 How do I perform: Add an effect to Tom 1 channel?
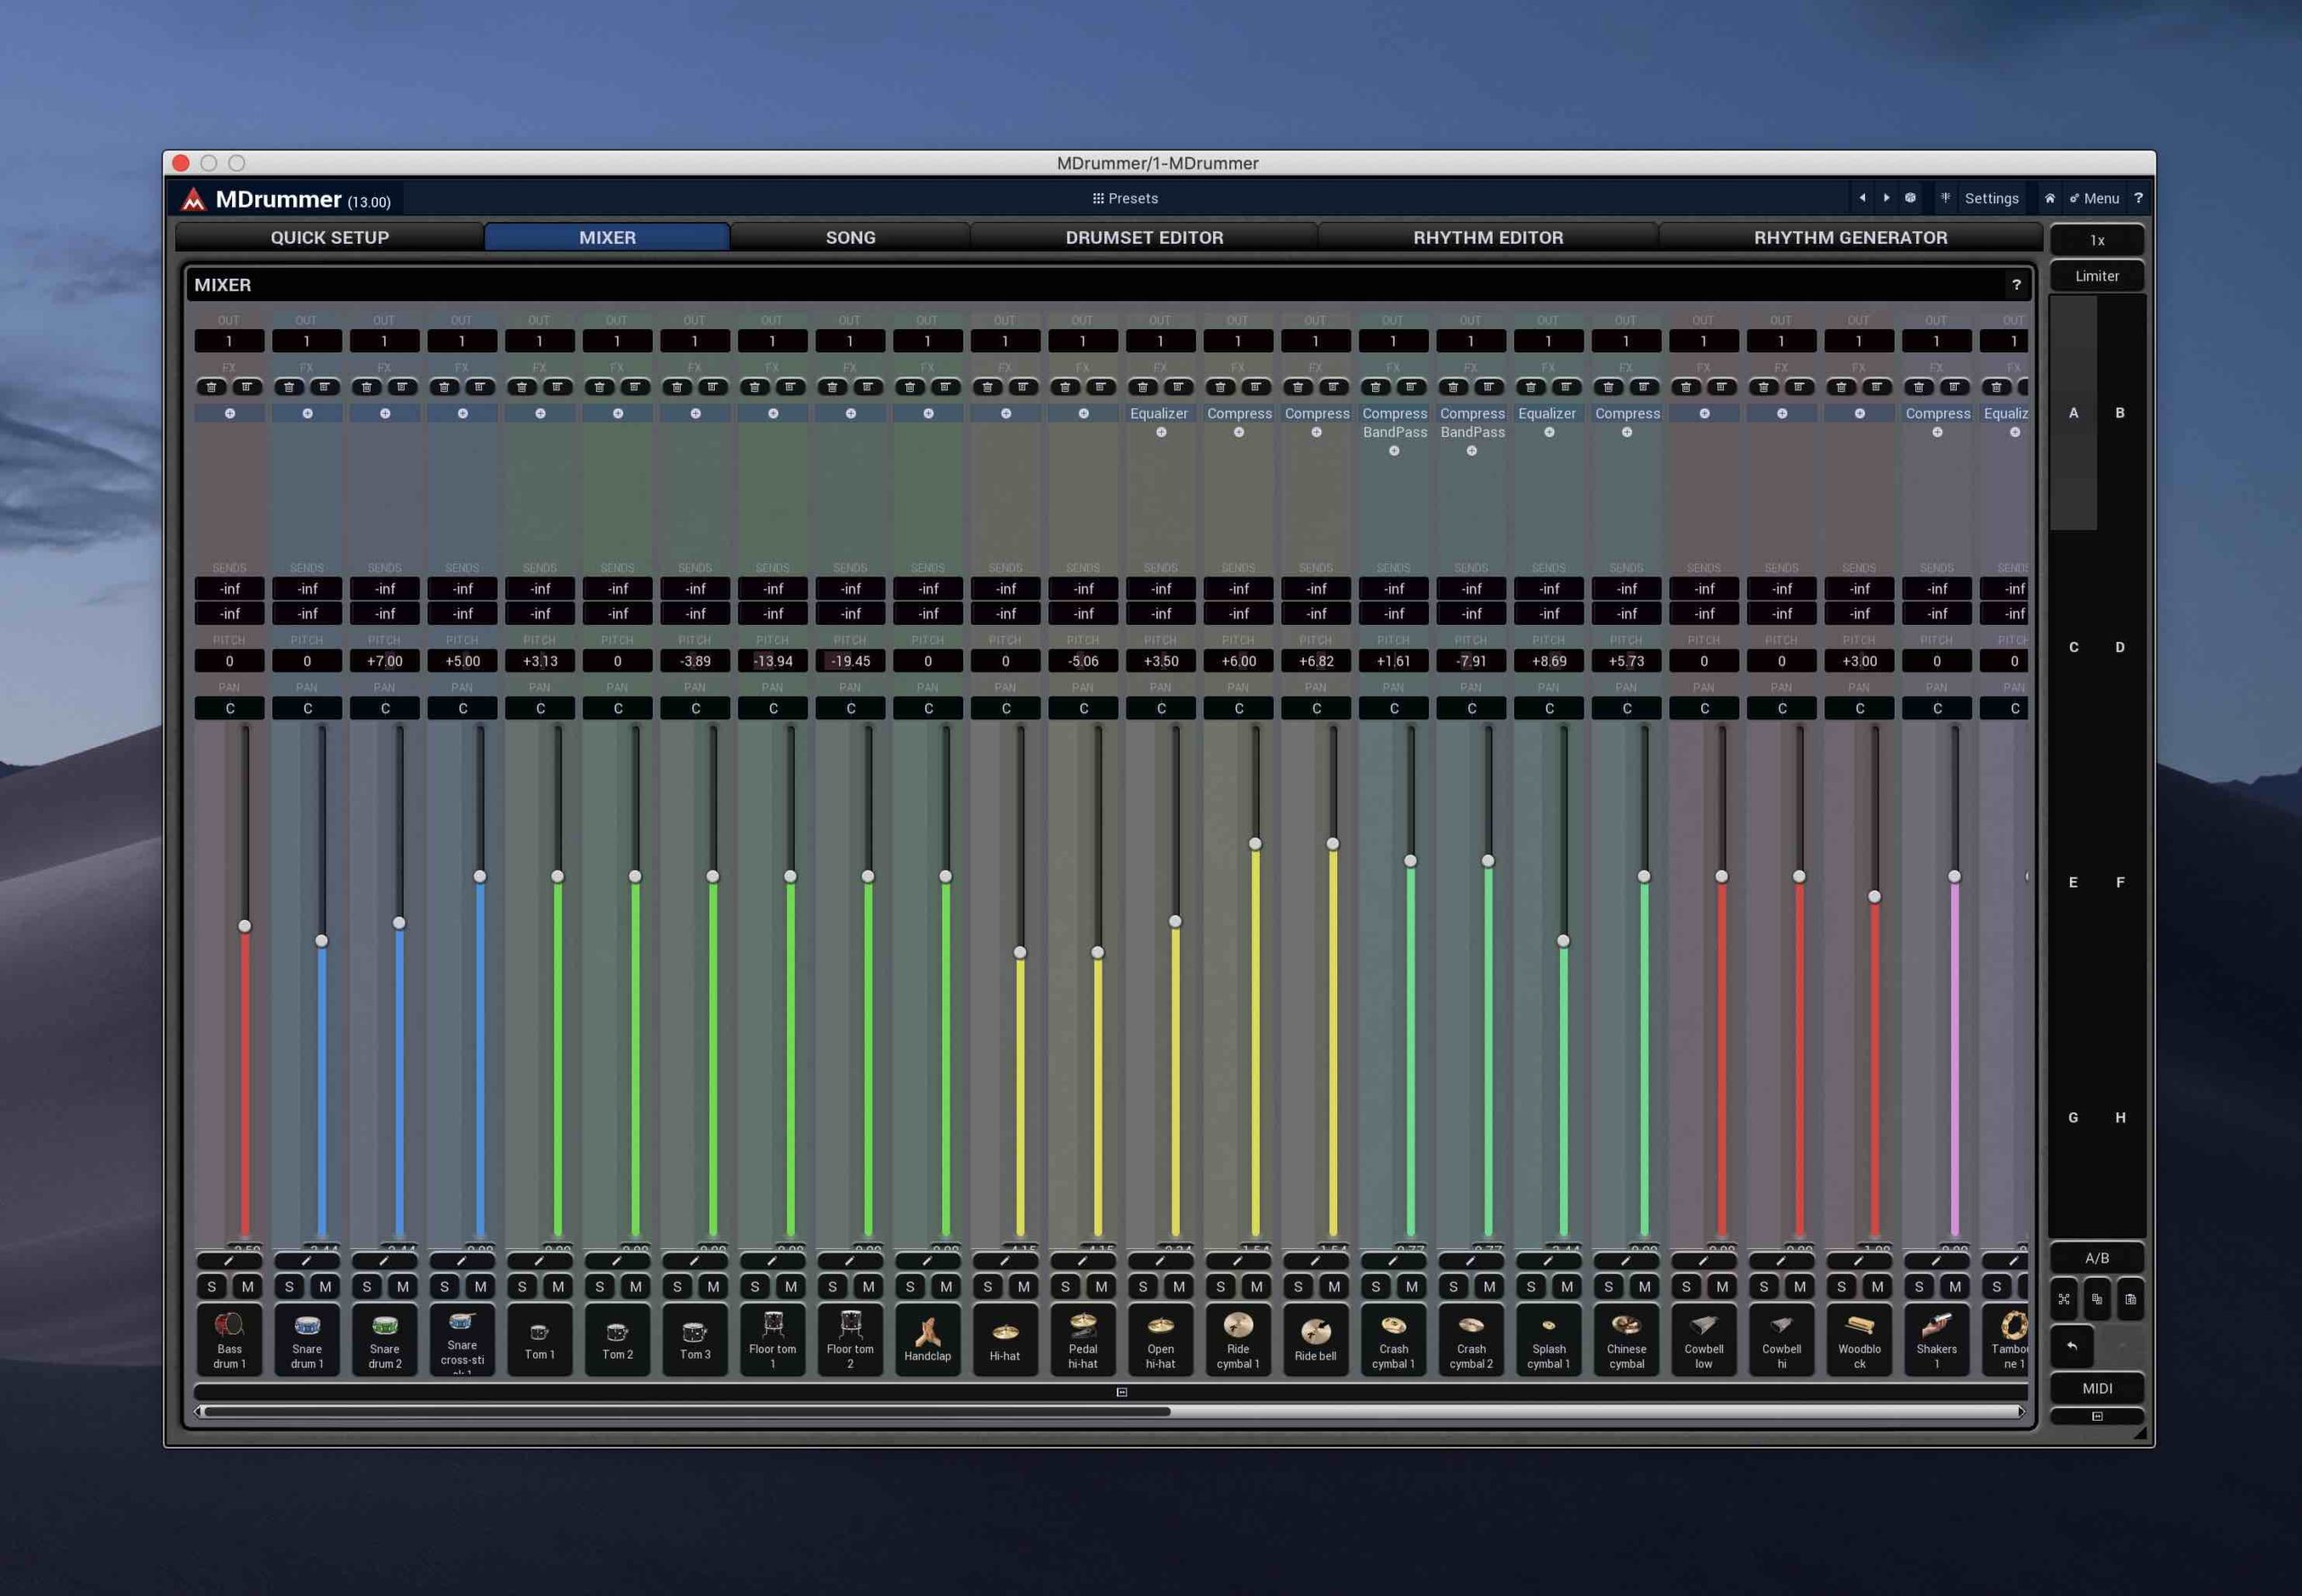click(540, 413)
